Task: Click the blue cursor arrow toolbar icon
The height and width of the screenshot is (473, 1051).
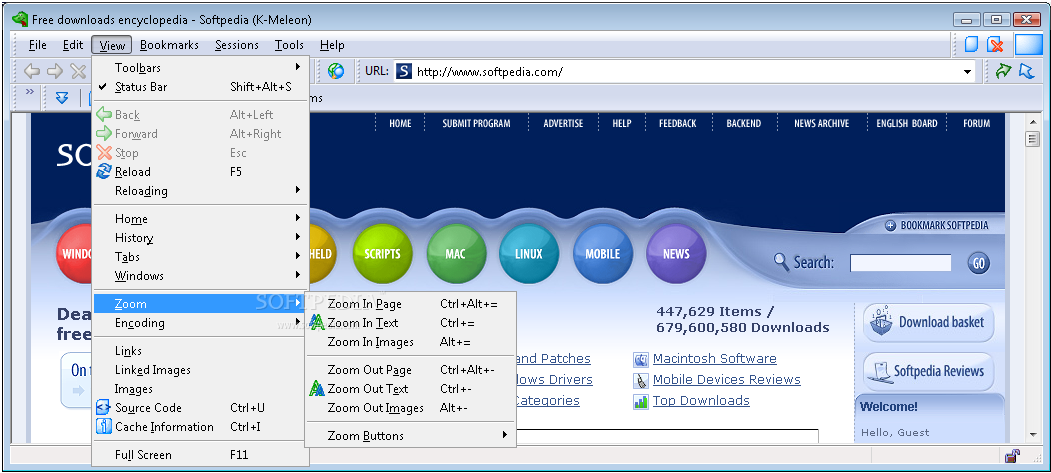Action: click(1027, 71)
